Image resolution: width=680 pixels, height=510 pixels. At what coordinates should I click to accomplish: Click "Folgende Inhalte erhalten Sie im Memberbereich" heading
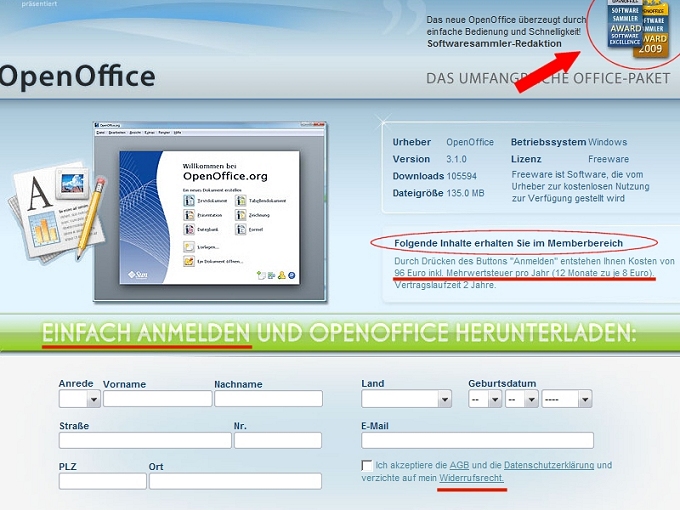point(508,243)
